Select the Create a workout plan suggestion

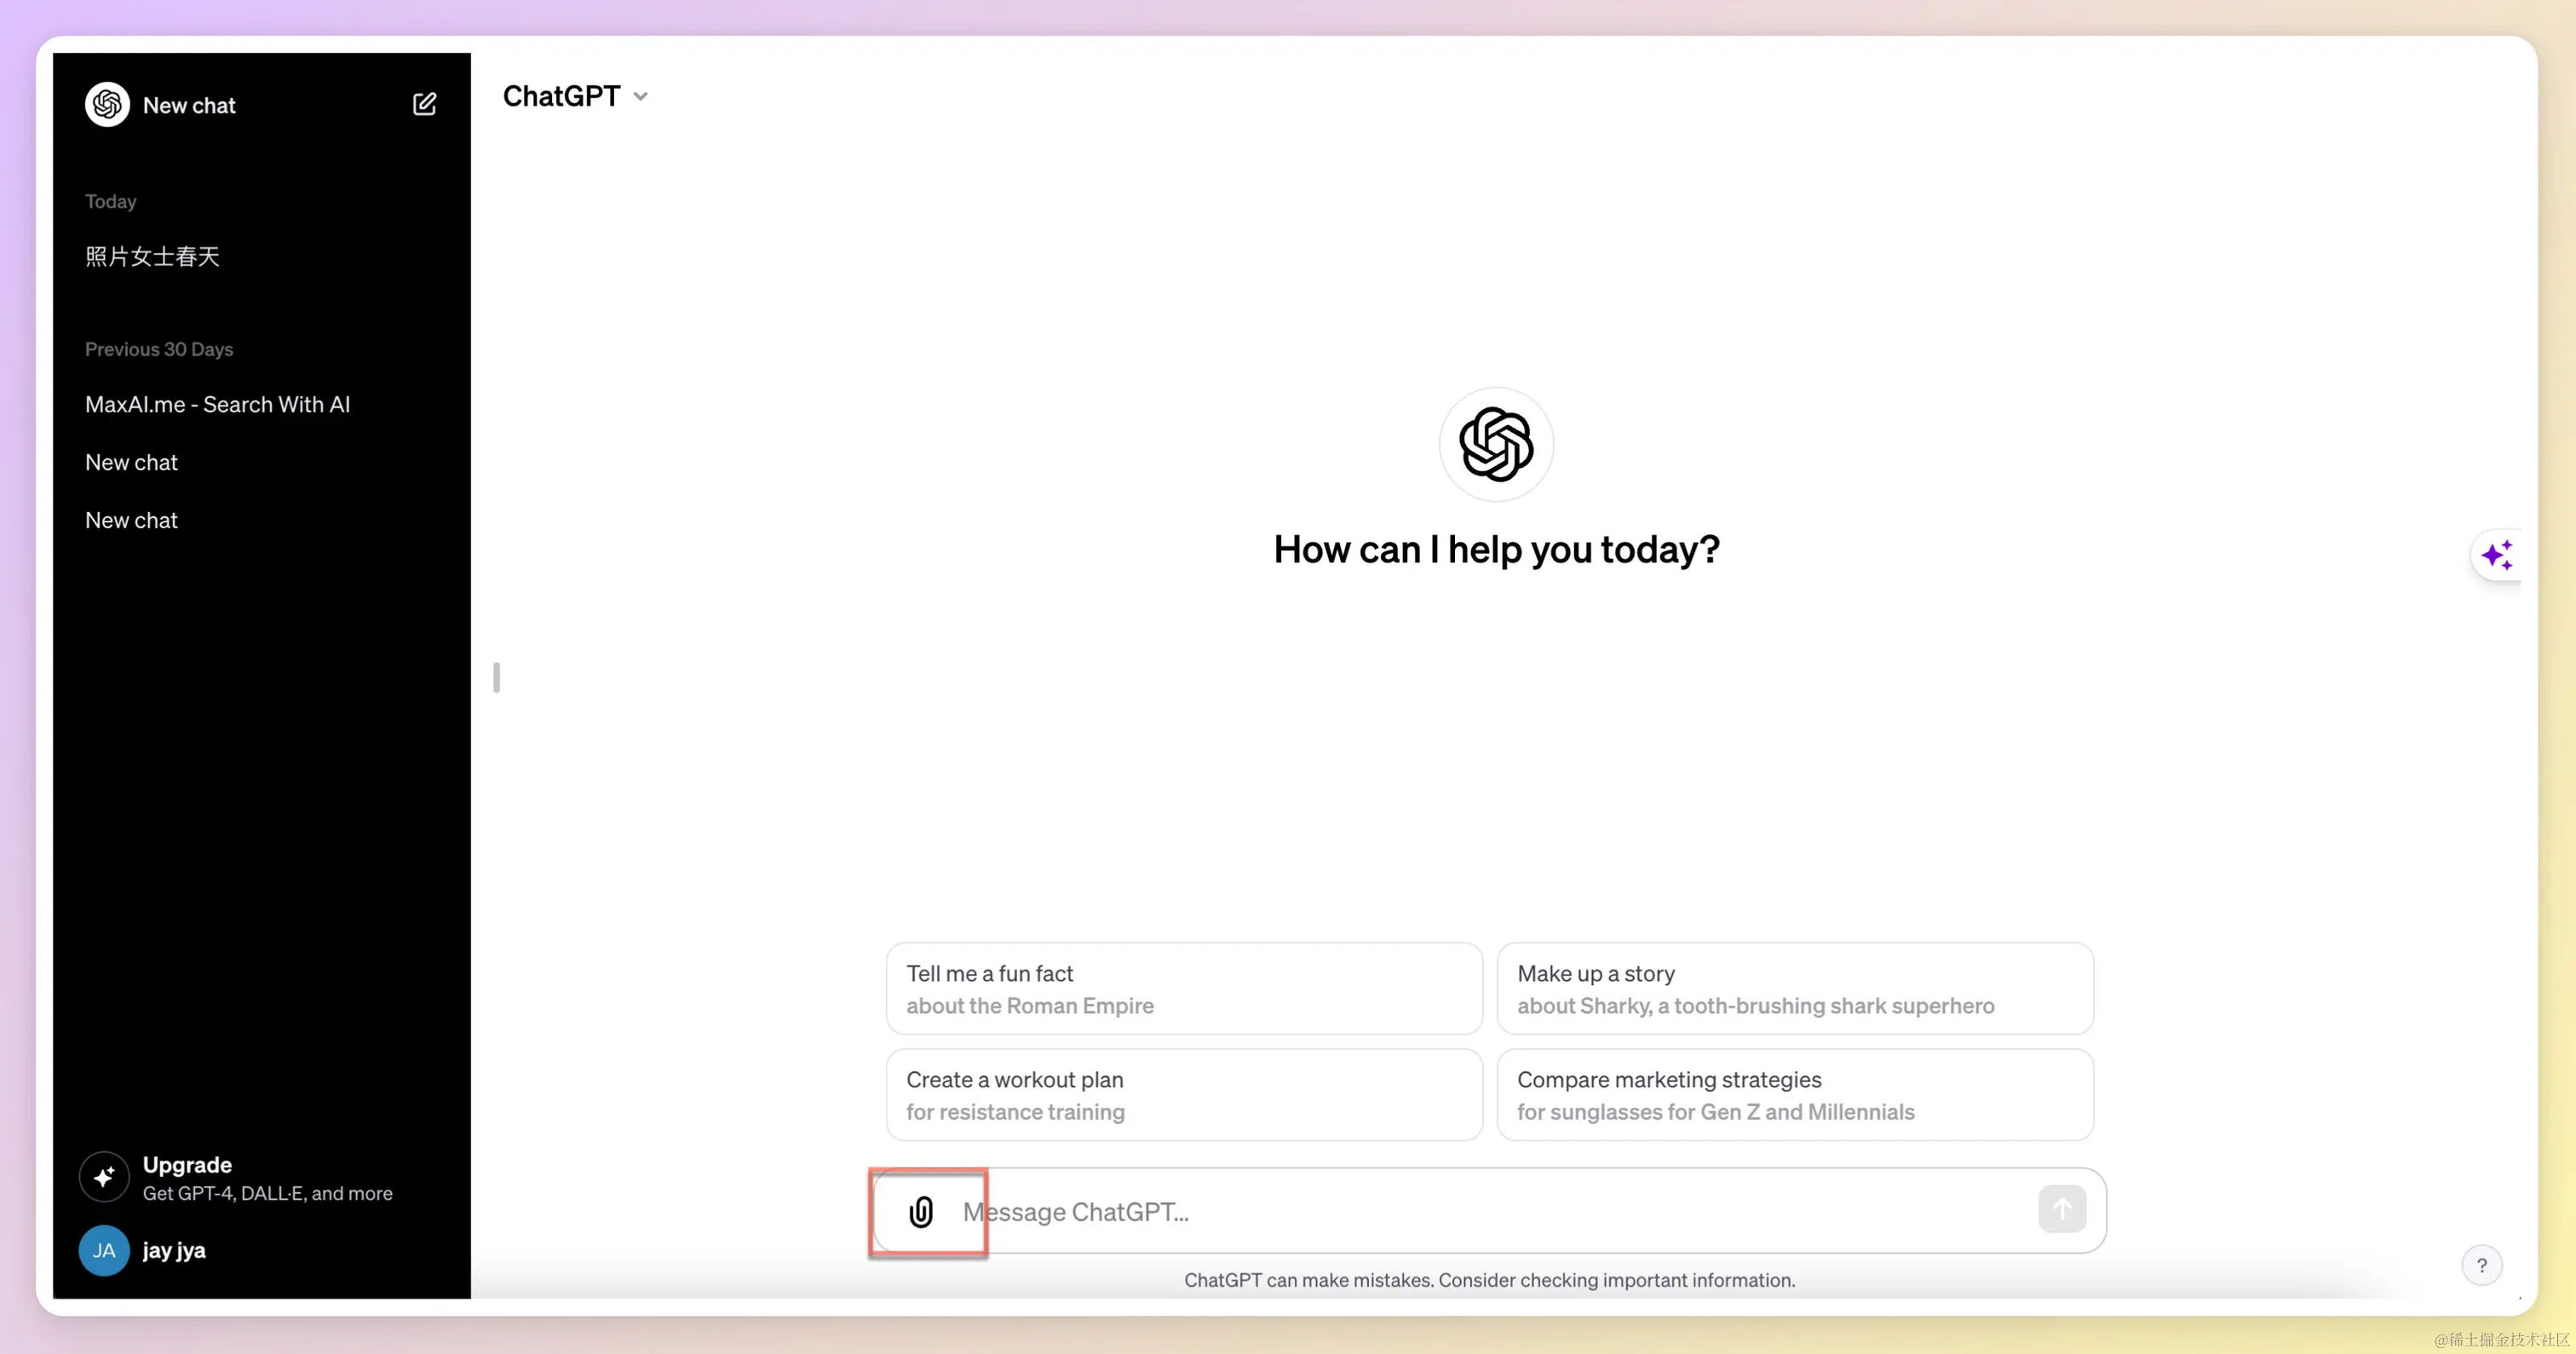click(x=1184, y=1095)
